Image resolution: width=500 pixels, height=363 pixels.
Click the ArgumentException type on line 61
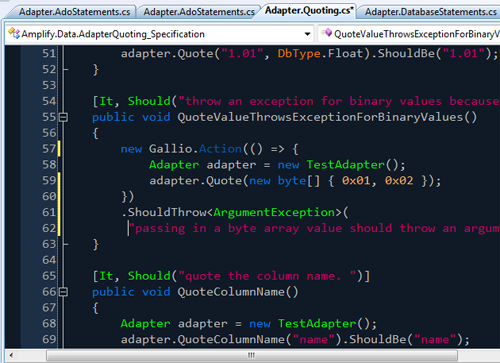(x=274, y=212)
